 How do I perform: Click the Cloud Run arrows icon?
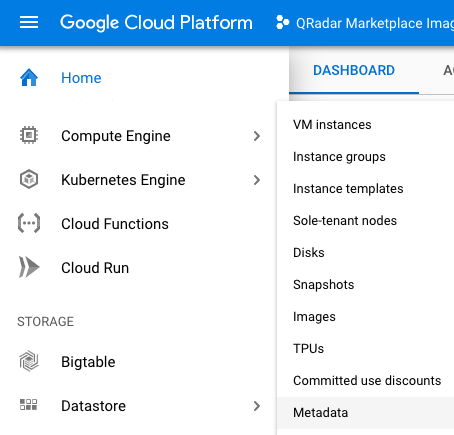tap(29, 267)
